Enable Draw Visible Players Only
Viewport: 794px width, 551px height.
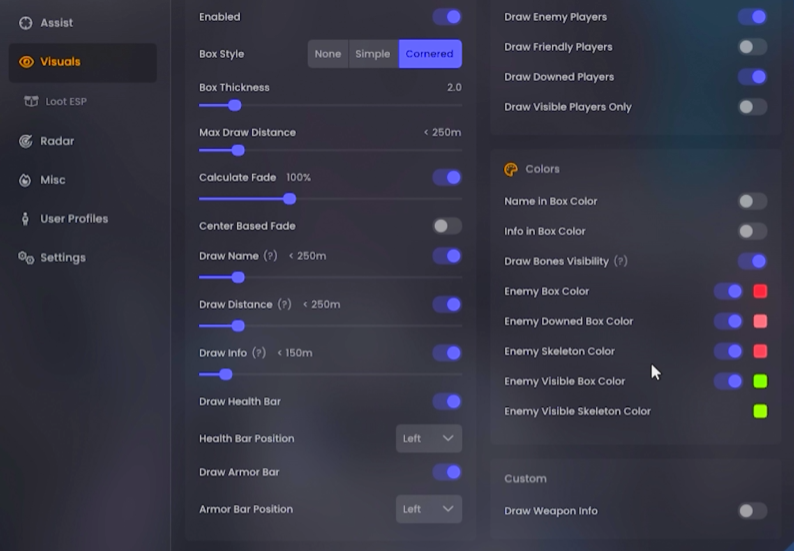(752, 107)
